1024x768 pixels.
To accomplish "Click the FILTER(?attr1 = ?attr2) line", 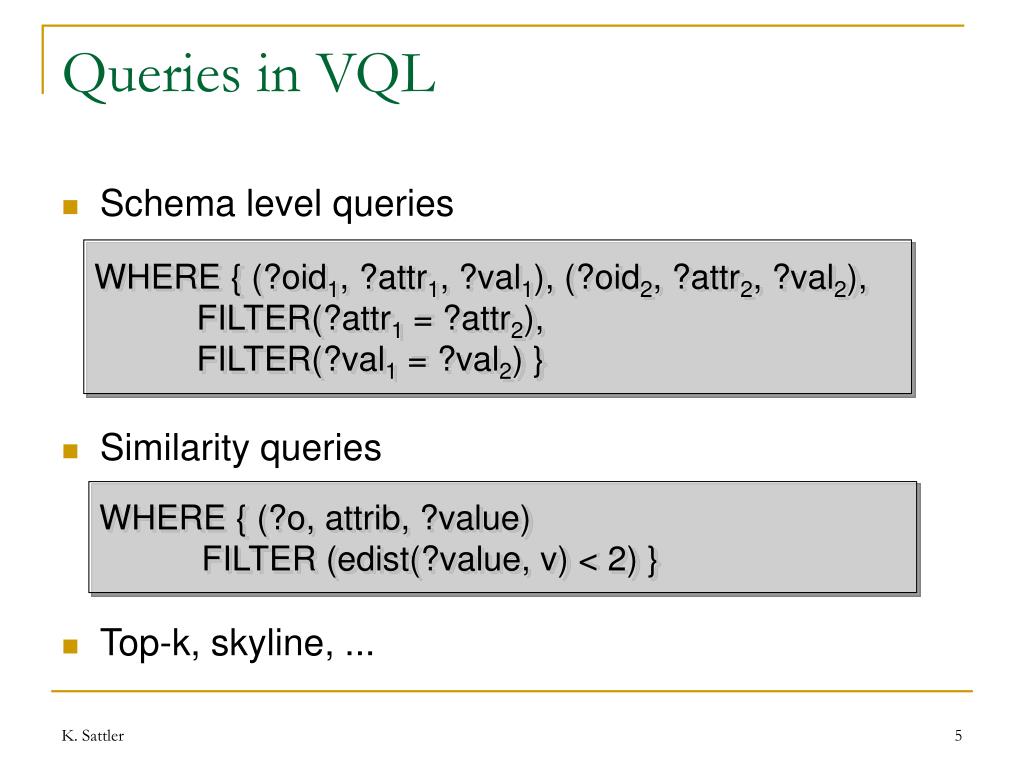I will 370,320.
